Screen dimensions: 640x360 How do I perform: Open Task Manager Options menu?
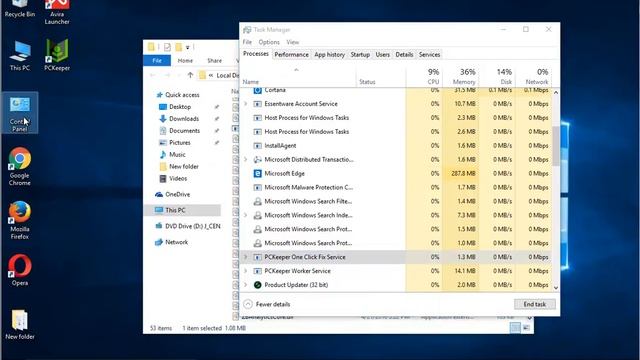(x=269, y=42)
